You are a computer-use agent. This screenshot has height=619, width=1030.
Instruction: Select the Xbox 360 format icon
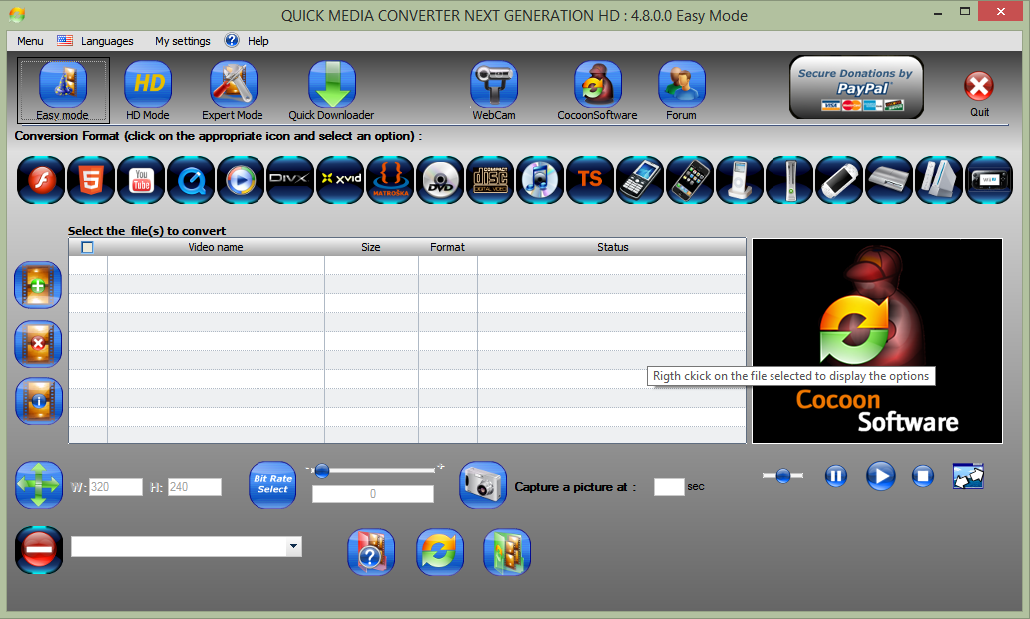tap(790, 179)
